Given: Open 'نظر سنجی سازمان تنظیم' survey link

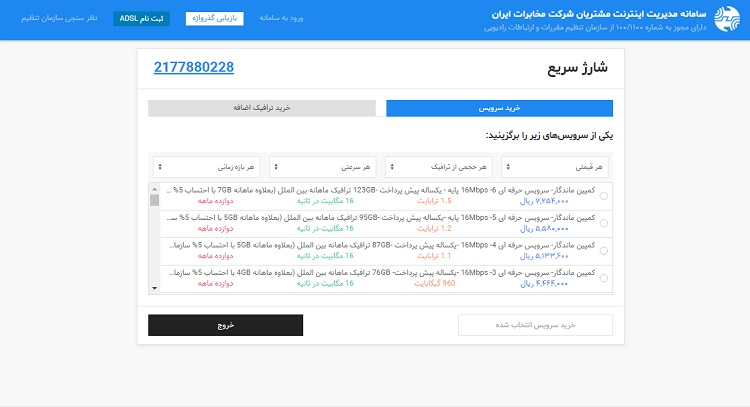Looking at the screenshot, I should (x=59, y=18).
